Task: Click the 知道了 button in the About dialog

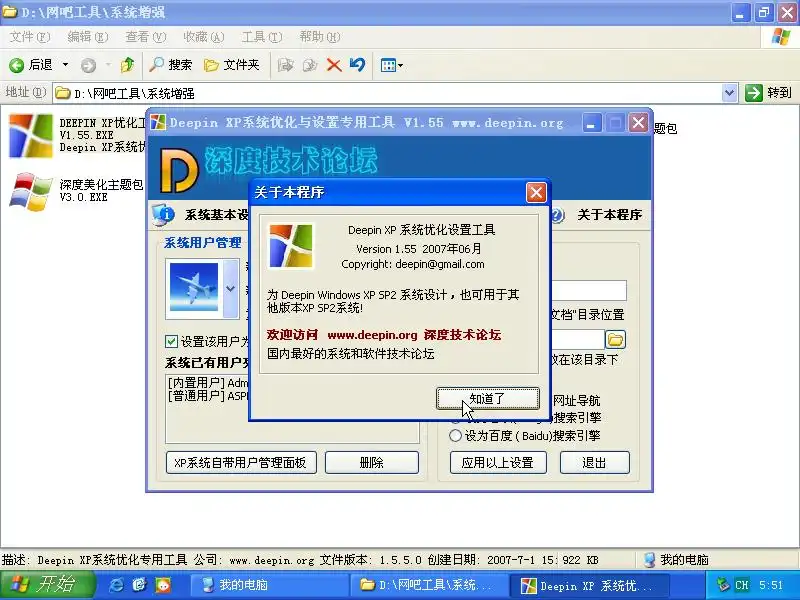Action: pyautogui.click(x=487, y=398)
